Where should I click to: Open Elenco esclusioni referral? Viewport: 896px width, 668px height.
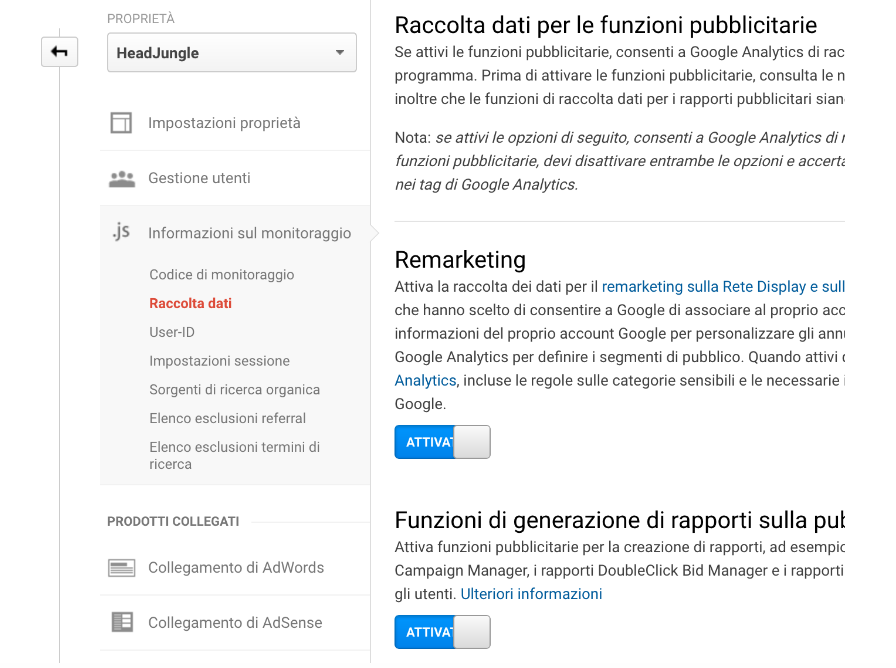point(225,418)
